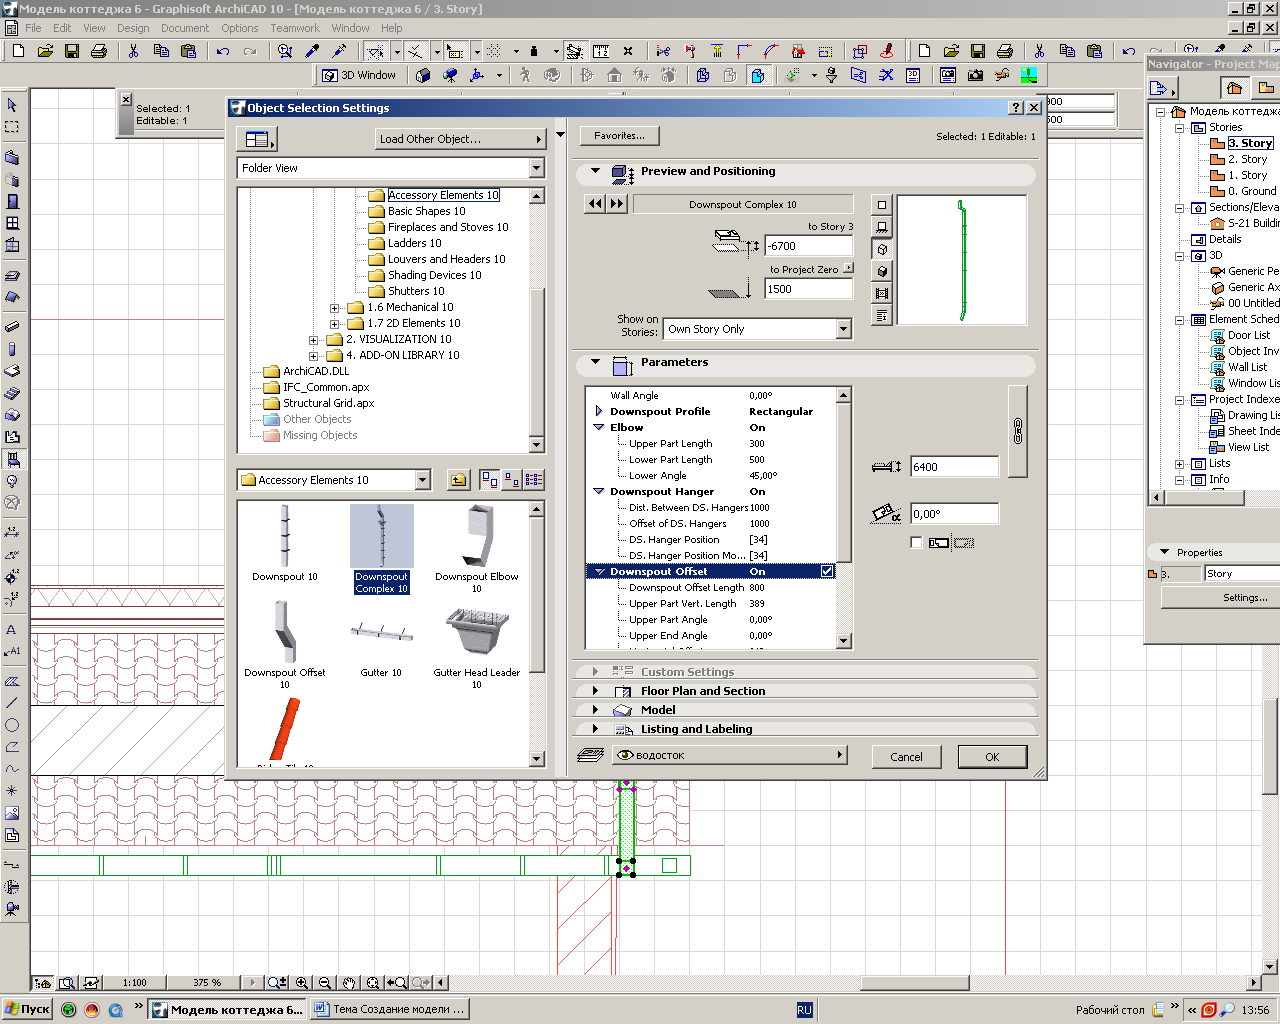Image resolution: width=1280 pixels, height=1024 pixels.
Task: Toggle the mirror object checkbox
Action: (916, 542)
